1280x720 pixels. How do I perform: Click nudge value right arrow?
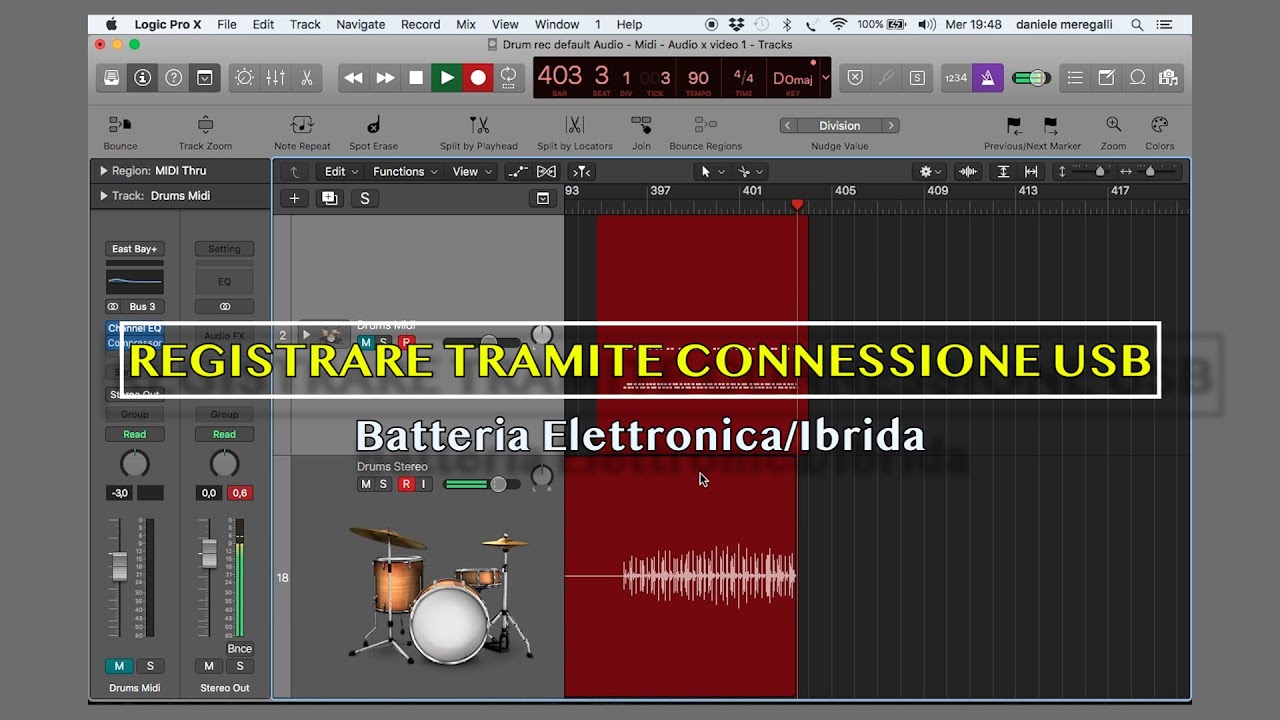[x=890, y=125]
